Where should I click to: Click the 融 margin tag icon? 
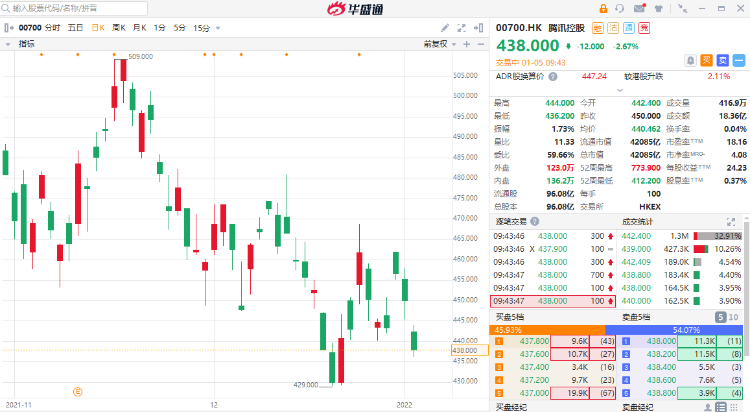[x=597, y=28]
